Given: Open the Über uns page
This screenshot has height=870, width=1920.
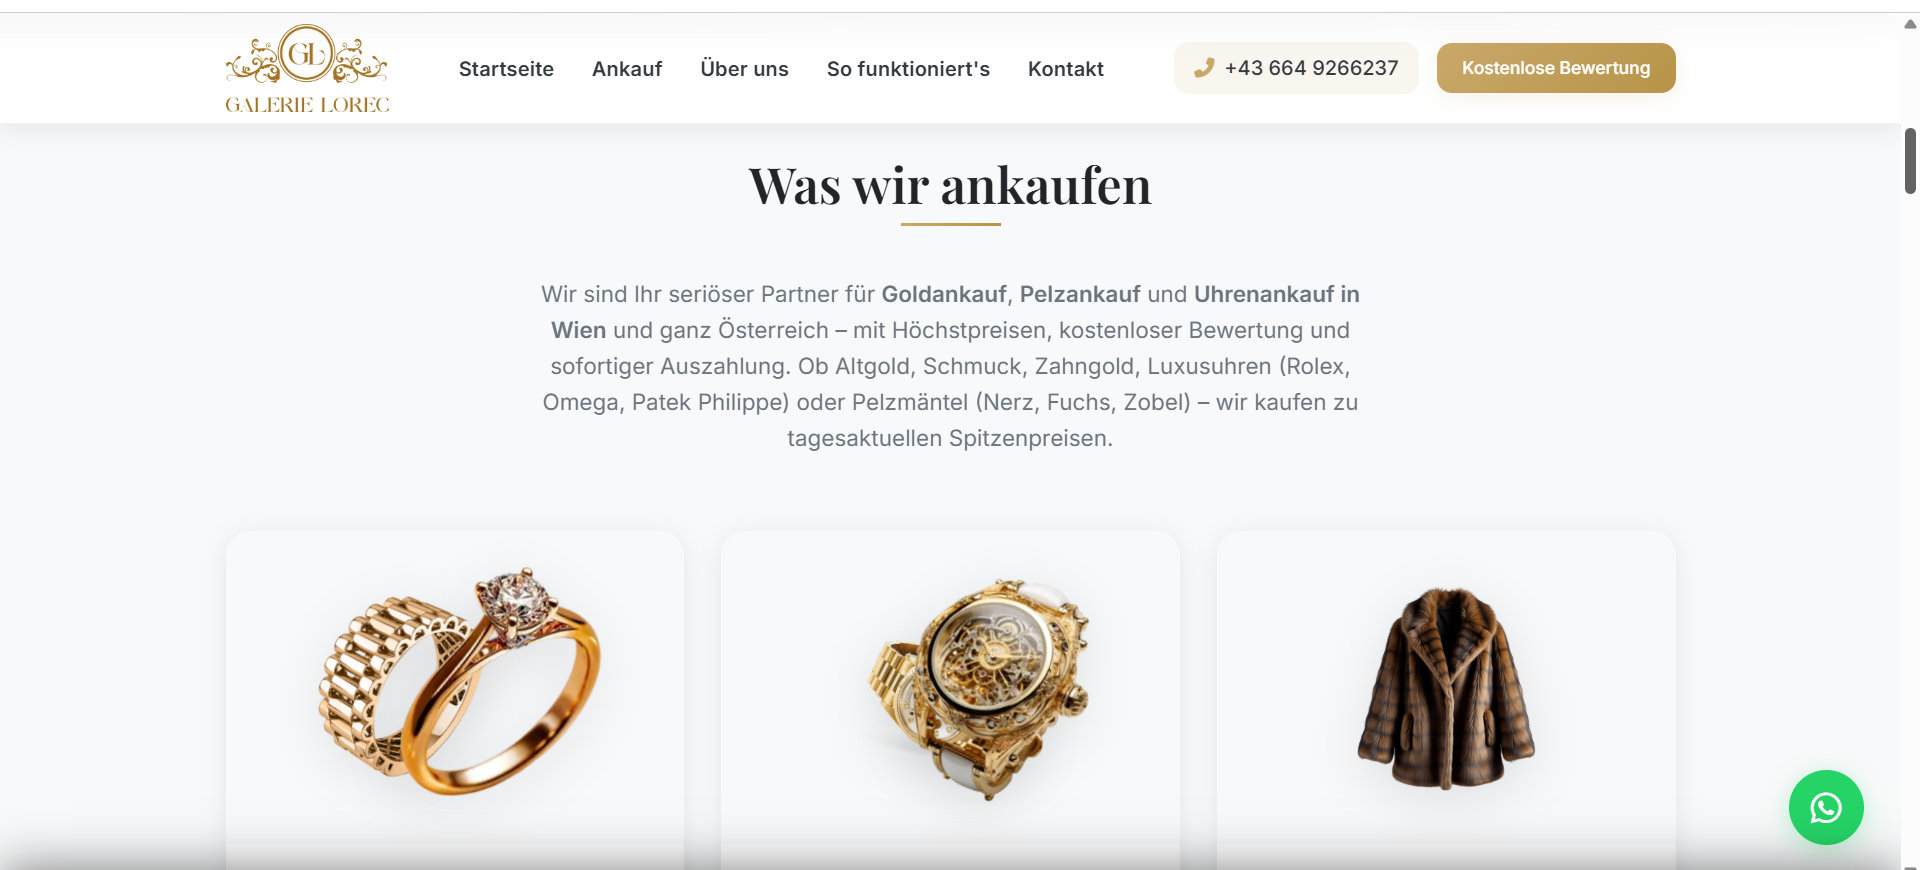Looking at the screenshot, I should [744, 69].
